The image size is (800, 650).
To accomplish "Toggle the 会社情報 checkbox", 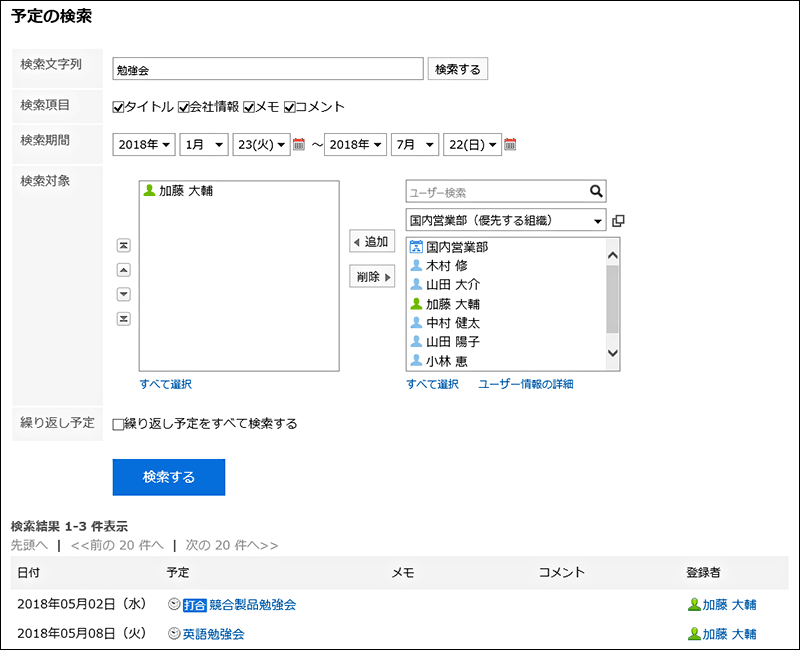I will click(x=184, y=107).
